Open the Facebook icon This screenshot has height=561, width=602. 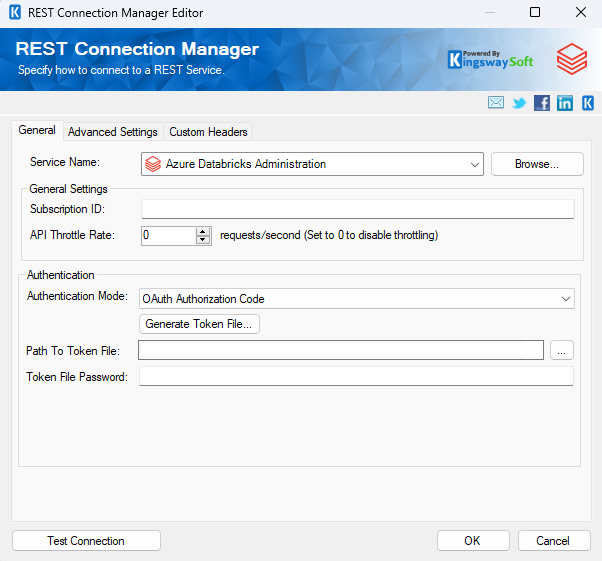pos(542,103)
